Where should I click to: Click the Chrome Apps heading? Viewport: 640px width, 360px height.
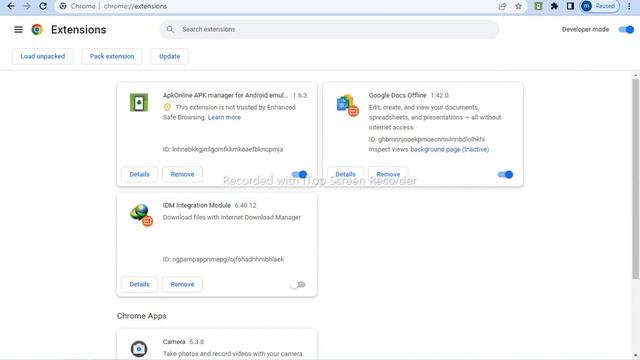pyautogui.click(x=142, y=316)
